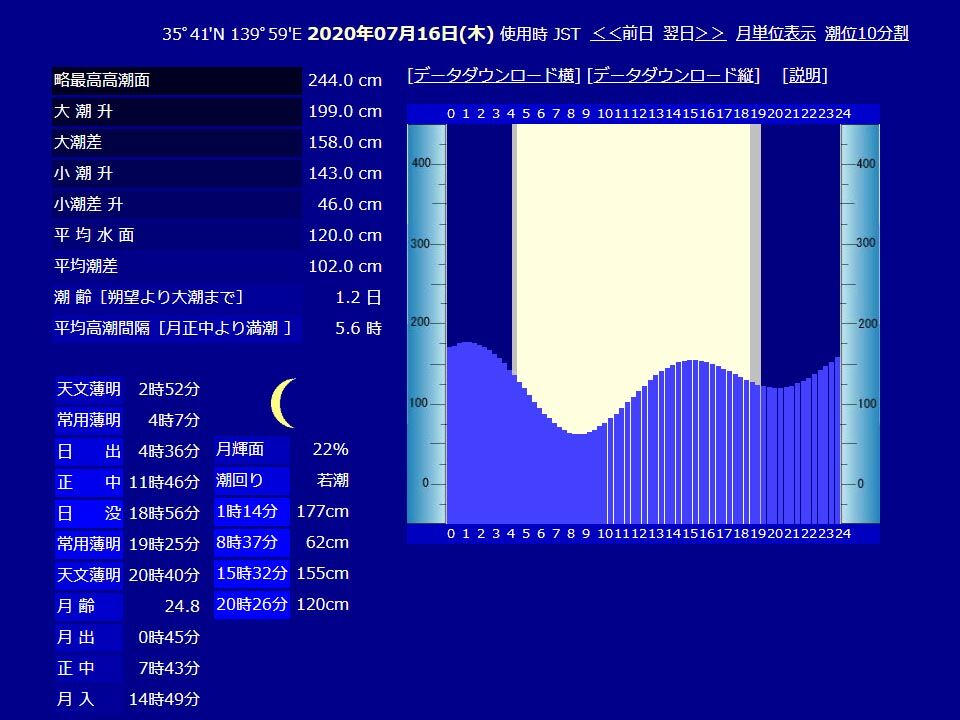Click the tide chart bar at hour 15
This screenshot has width=960, height=720.
click(695, 441)
